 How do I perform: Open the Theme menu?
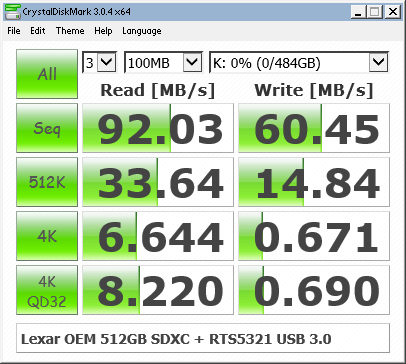click(x=70, y=31)
